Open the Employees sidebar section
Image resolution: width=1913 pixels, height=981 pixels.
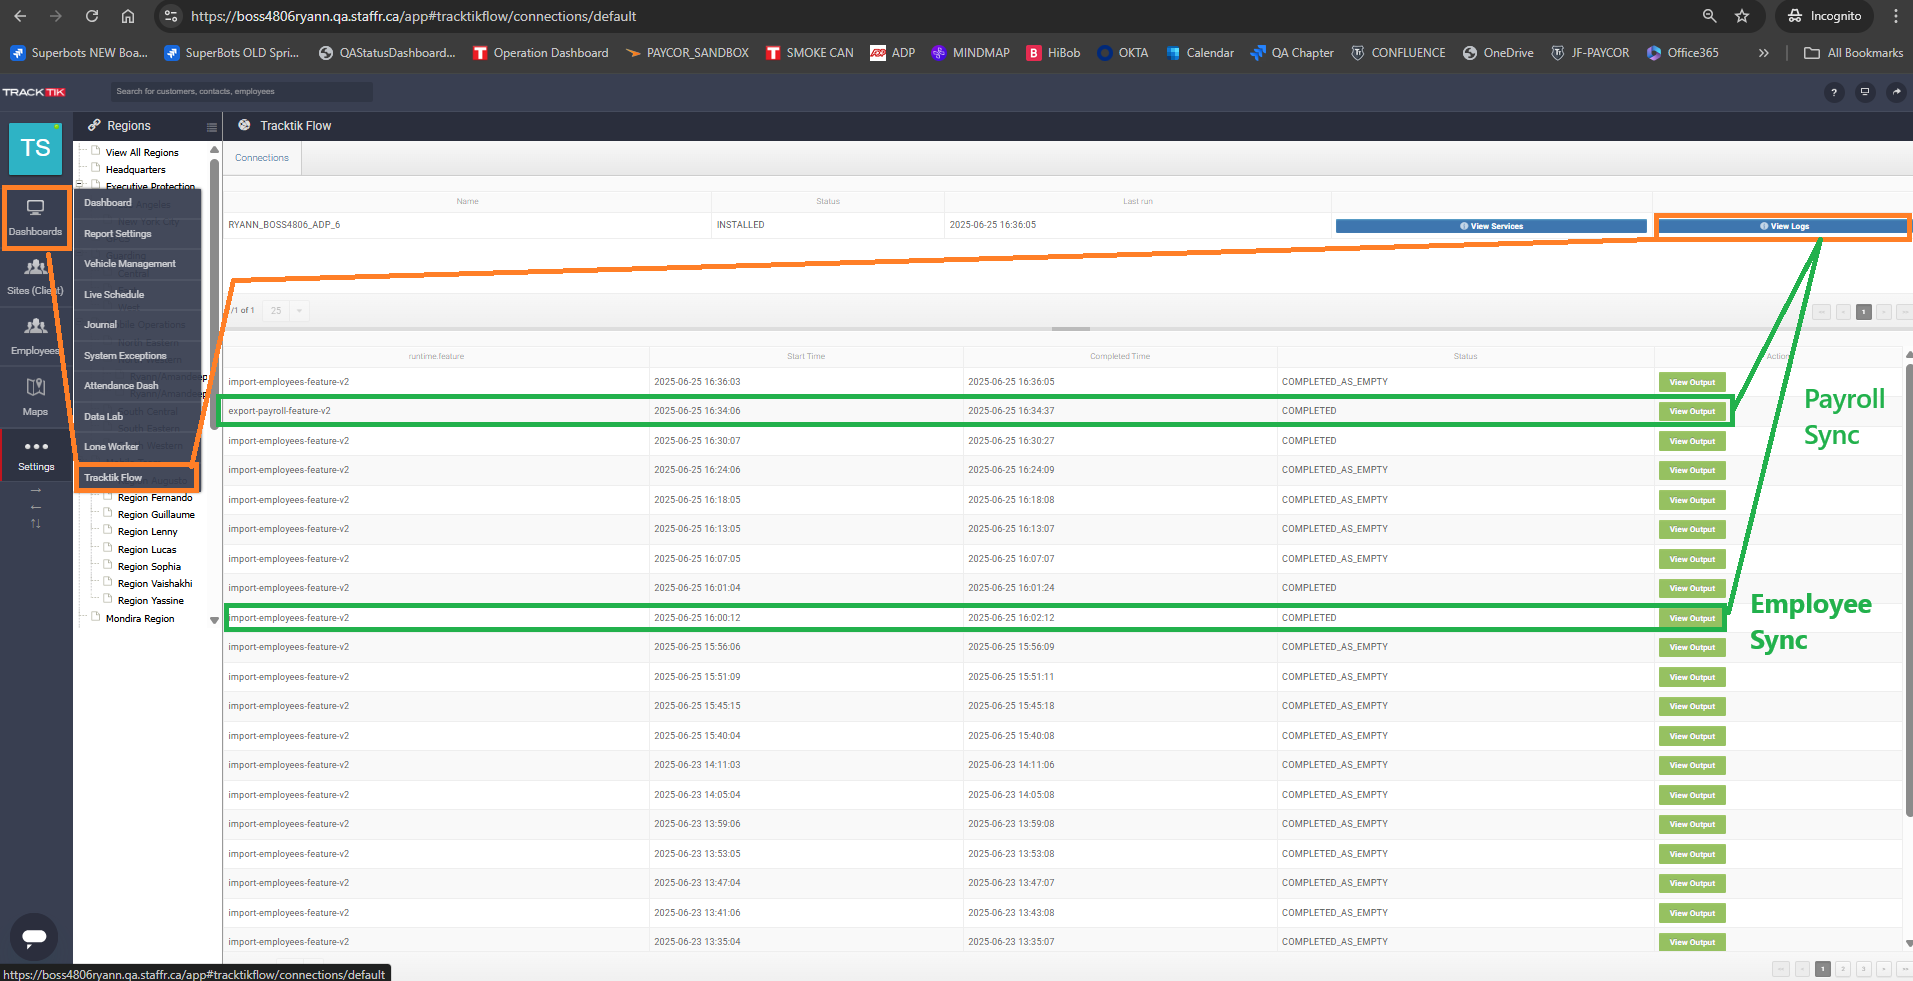tap(35, 337)
